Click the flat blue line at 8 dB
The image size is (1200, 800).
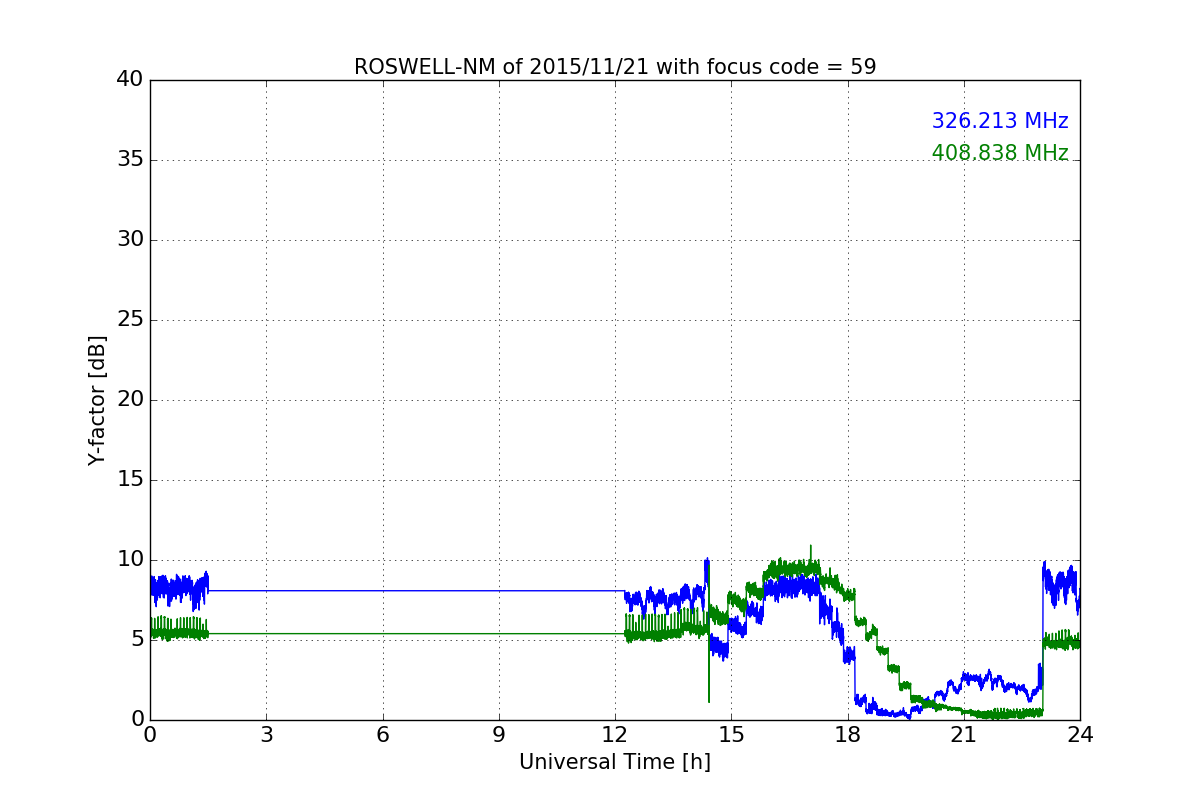pos(416,591)
